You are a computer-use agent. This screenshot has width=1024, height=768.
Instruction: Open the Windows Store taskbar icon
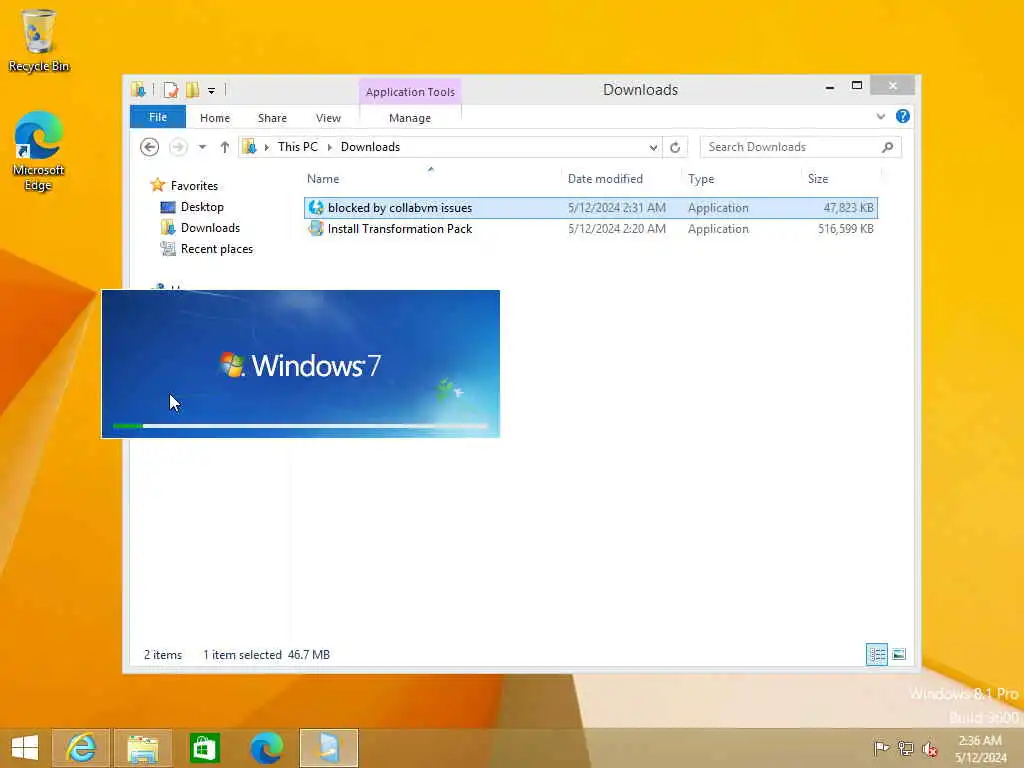click(x=204, y=748)
